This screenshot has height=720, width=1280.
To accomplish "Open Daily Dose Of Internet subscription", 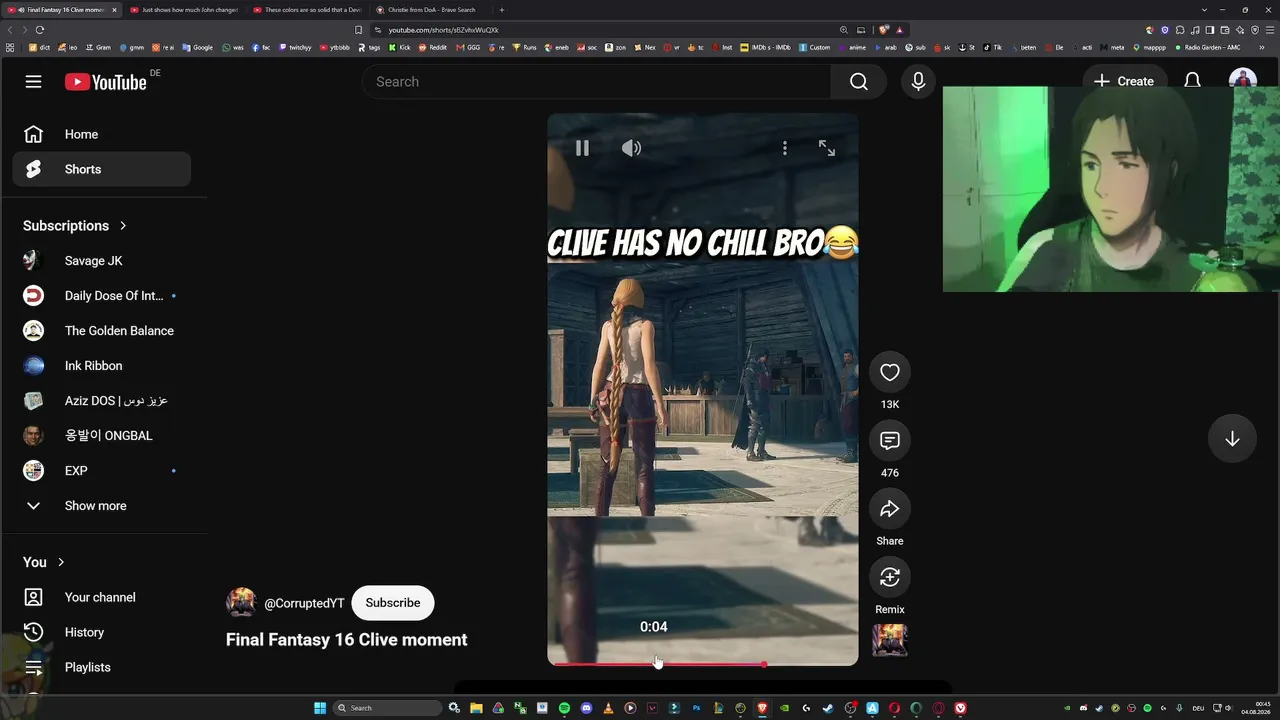I will [x=101, y=296].
